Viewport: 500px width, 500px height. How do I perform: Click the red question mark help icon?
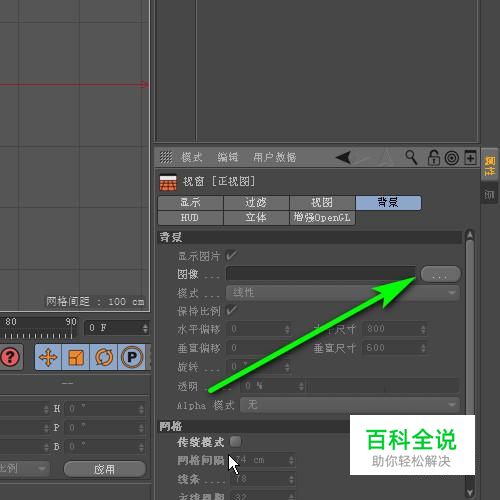10,357
